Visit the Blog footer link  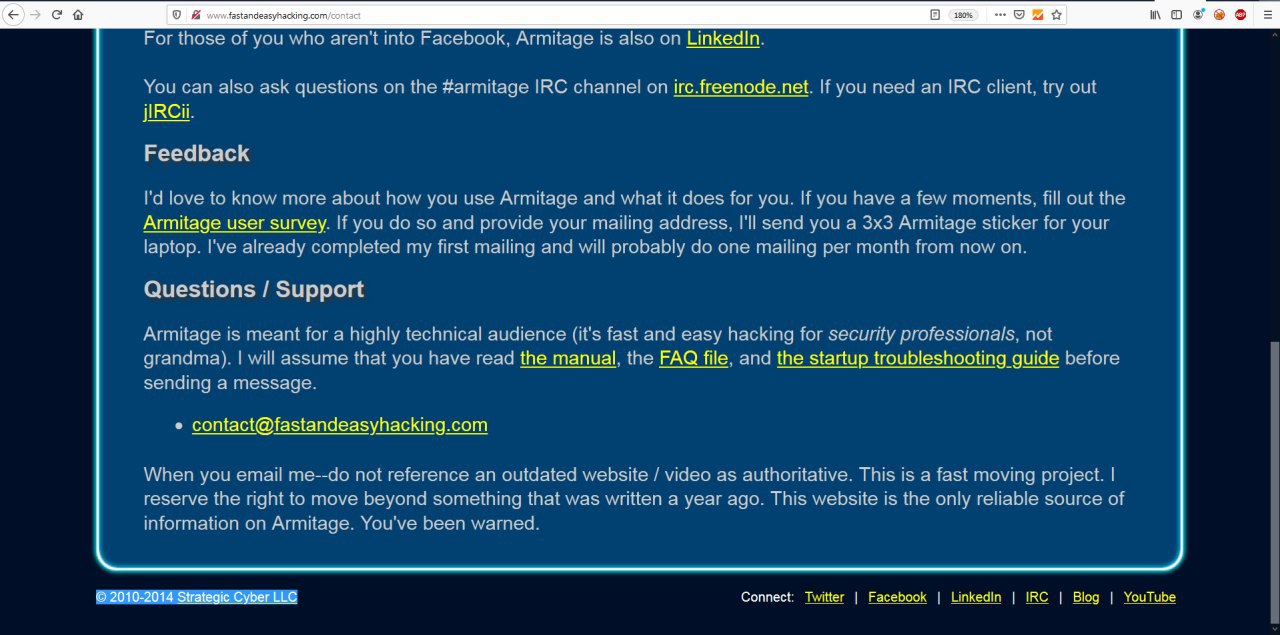1086,597
